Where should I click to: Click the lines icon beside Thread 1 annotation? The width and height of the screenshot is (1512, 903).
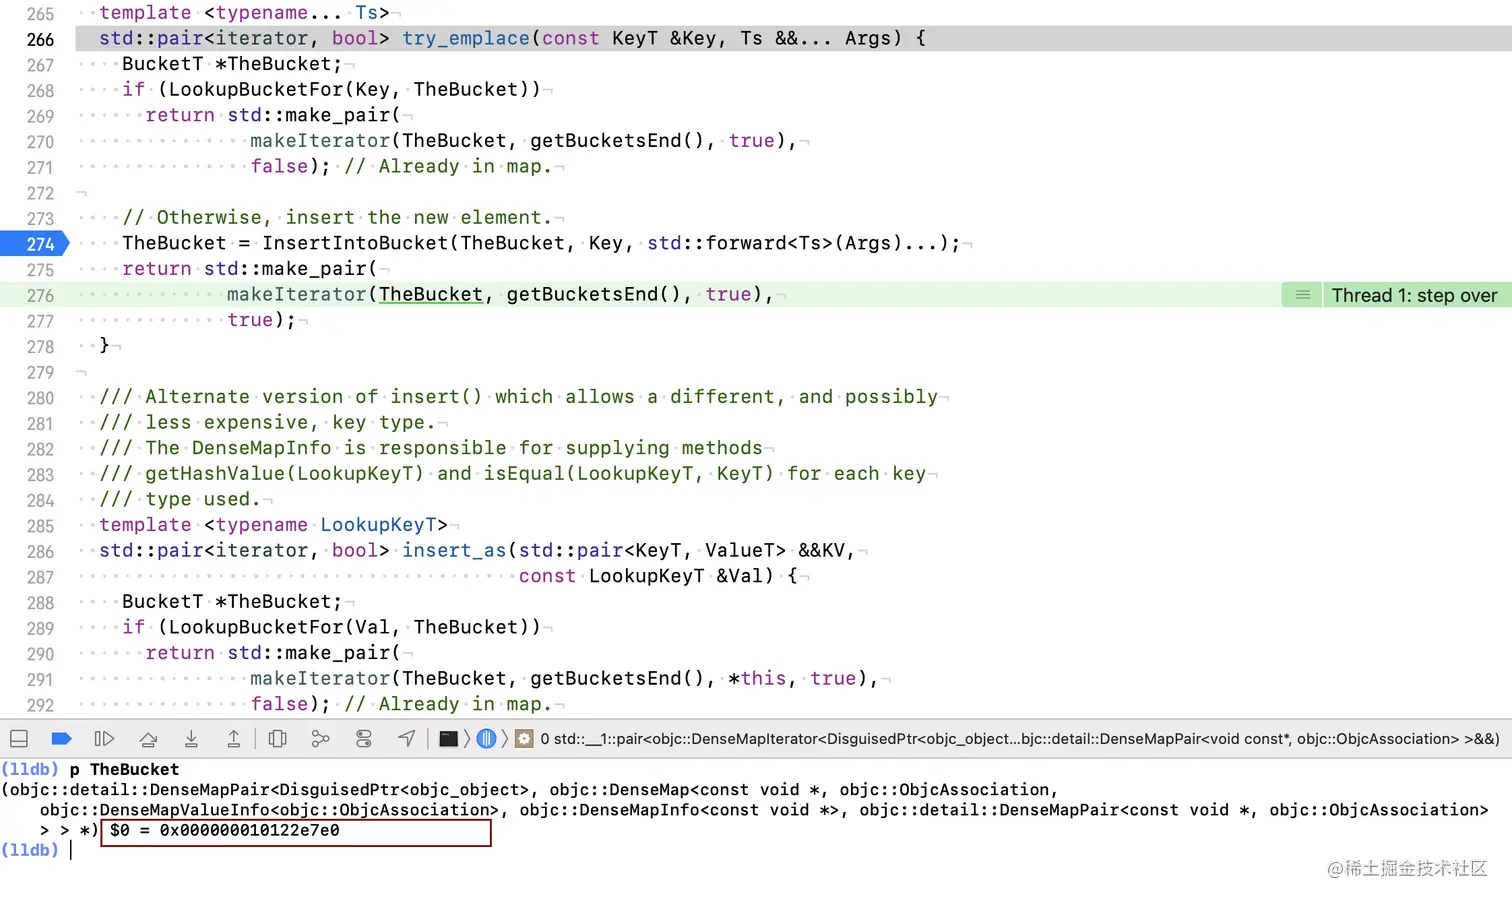[1303, 295]
